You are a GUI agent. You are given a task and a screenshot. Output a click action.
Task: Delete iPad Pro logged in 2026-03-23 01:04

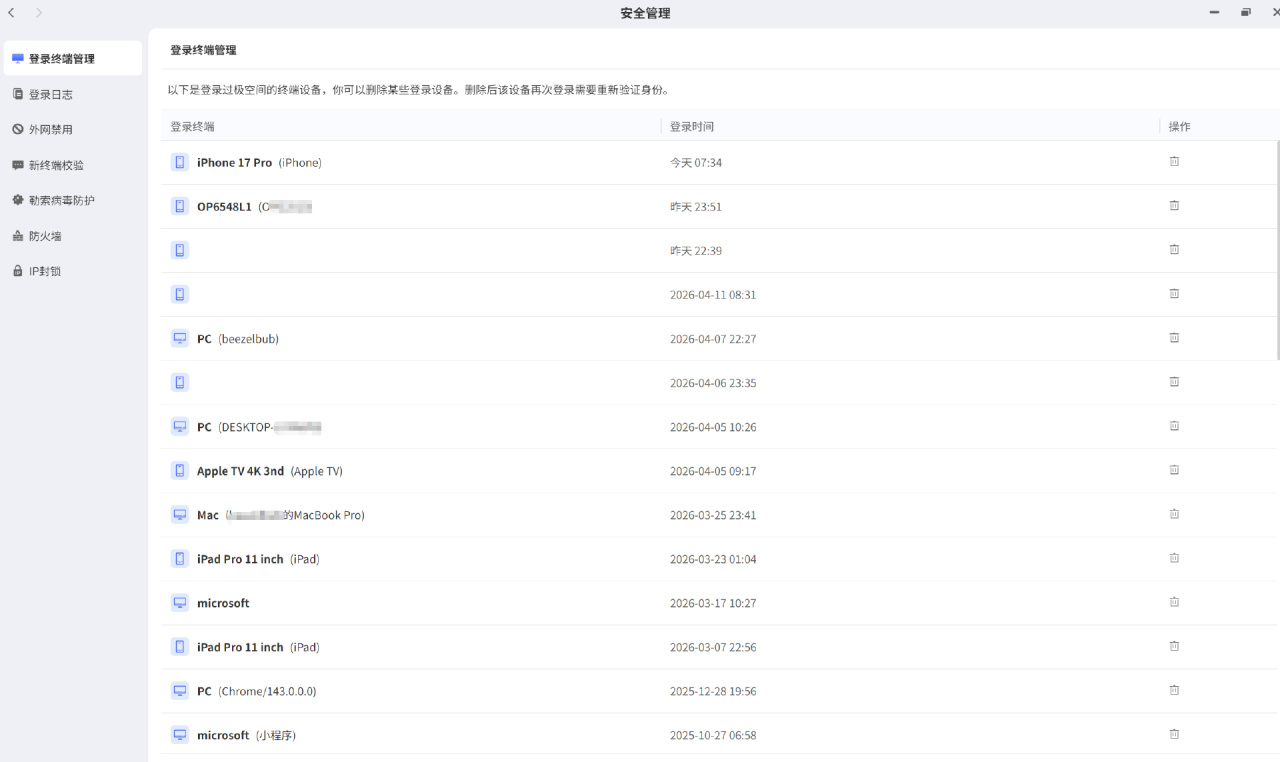(x=1174, y=557)
